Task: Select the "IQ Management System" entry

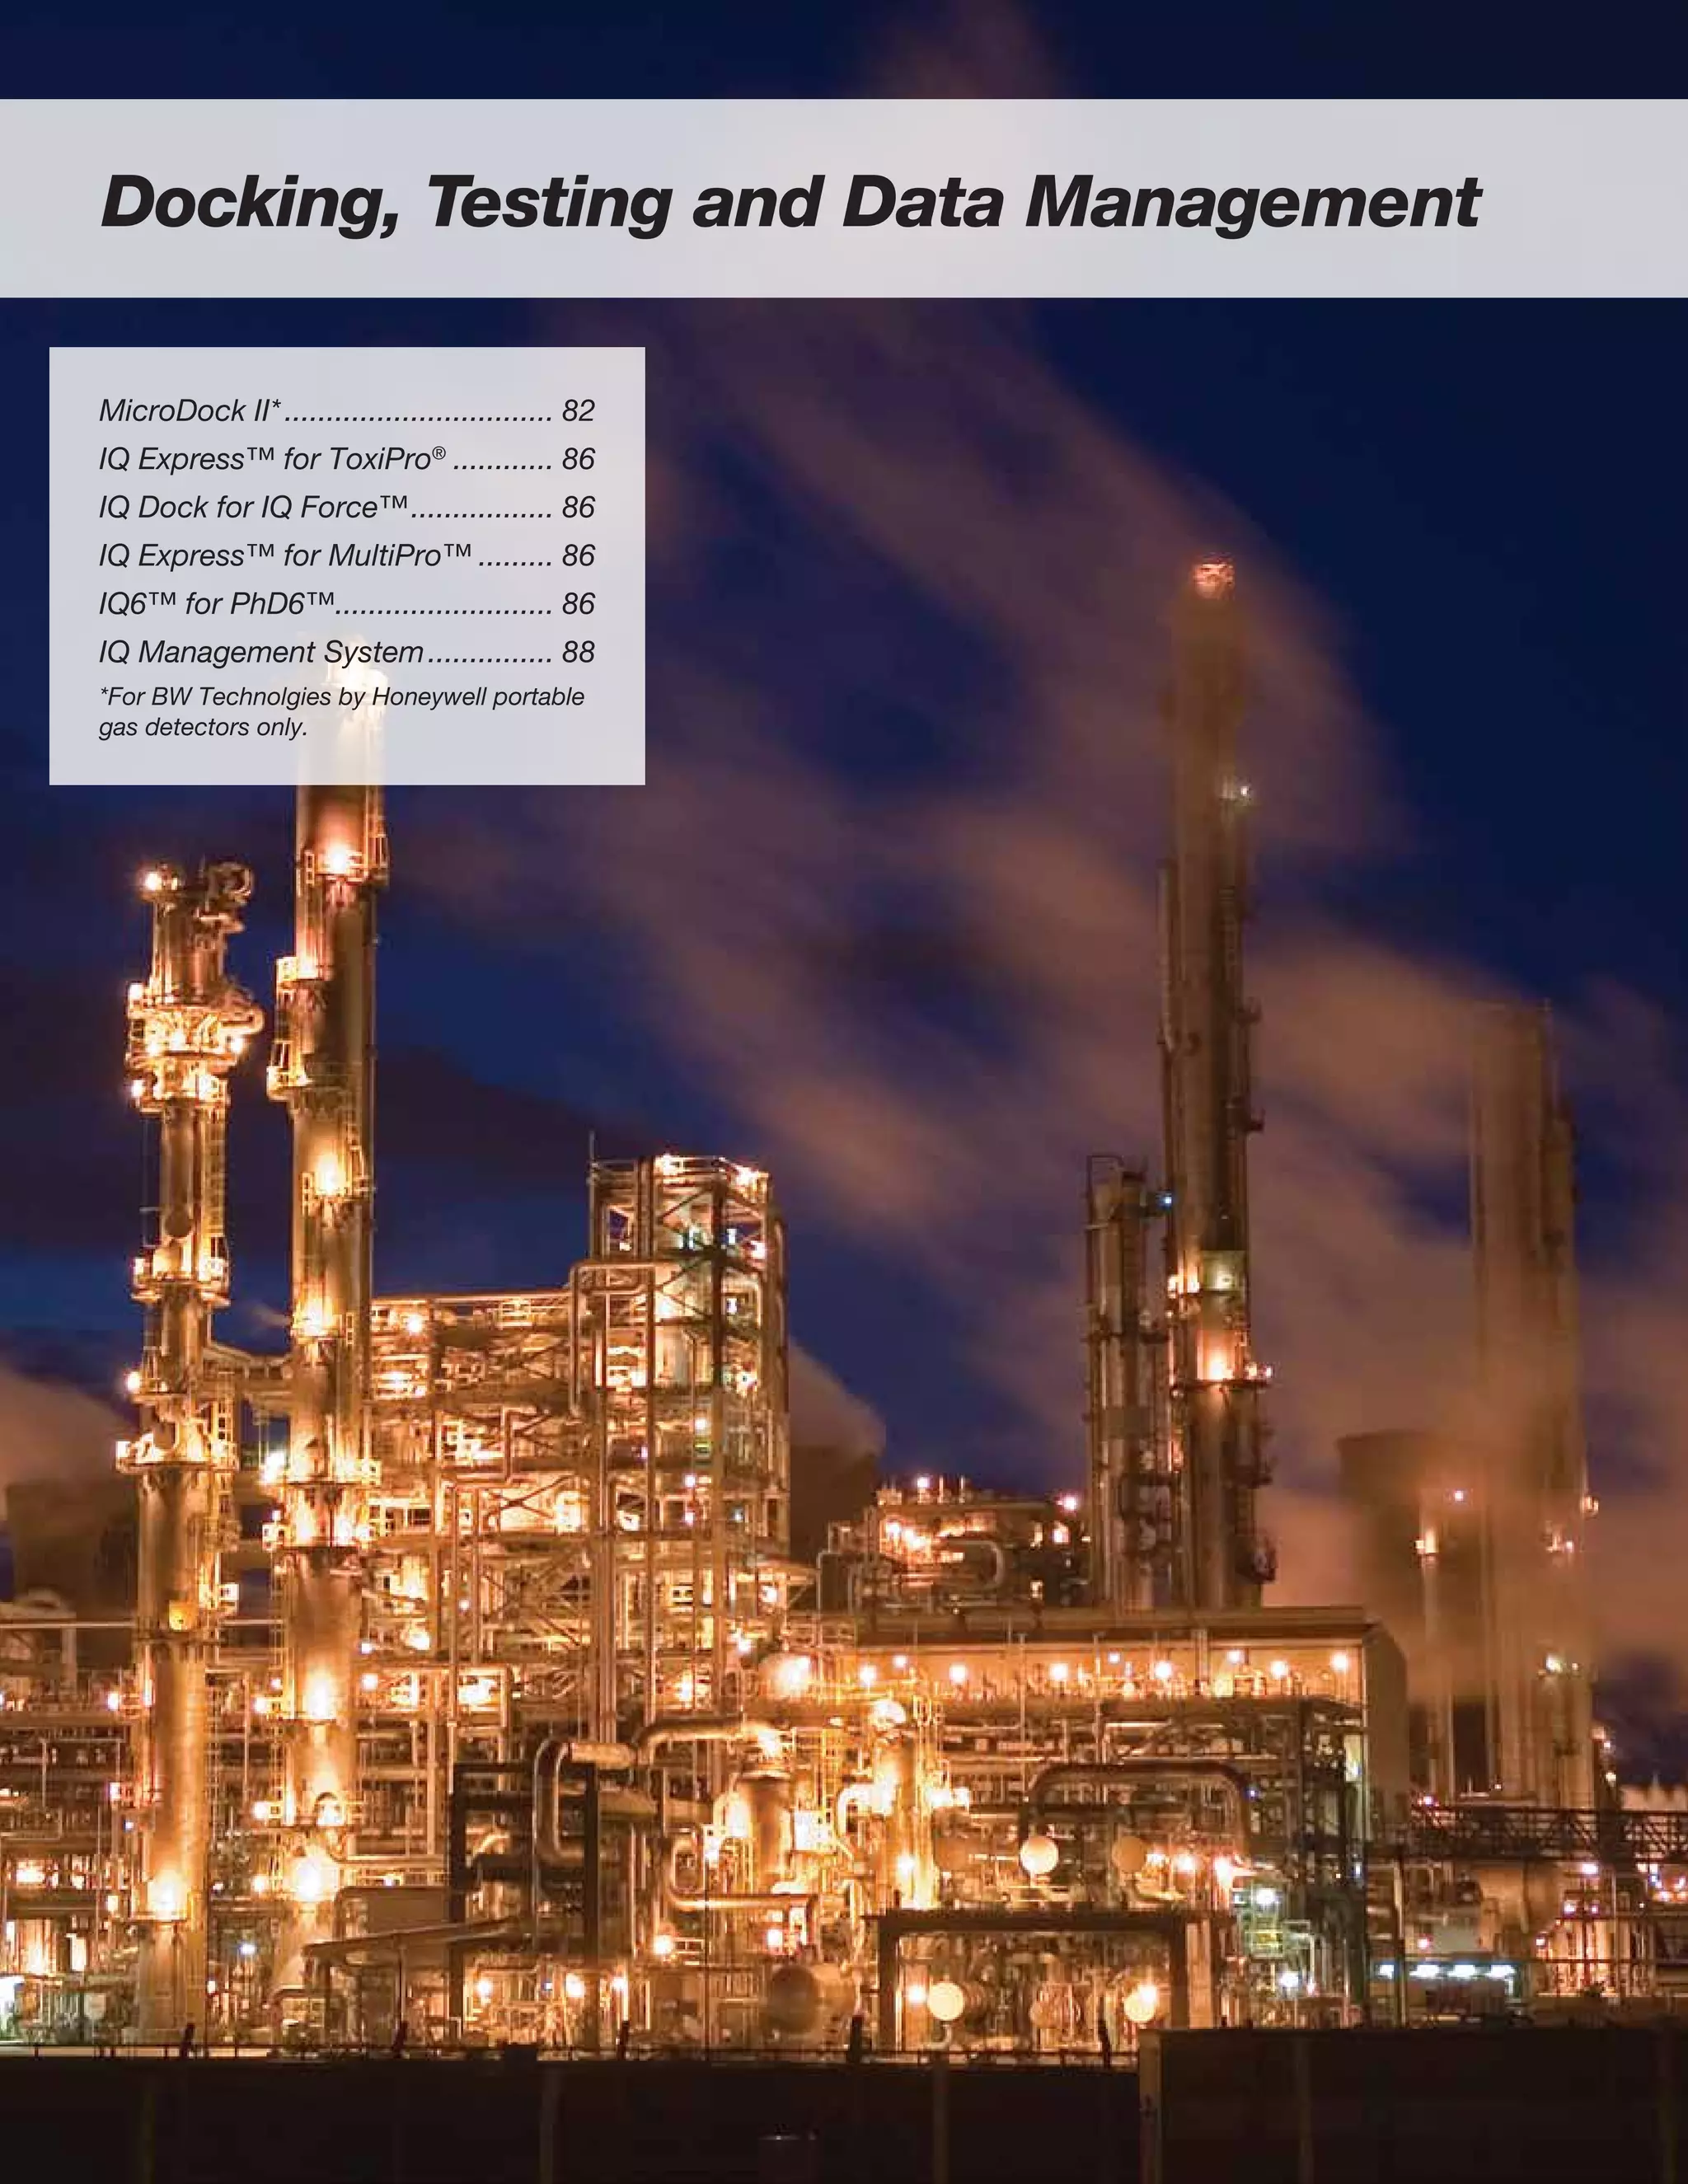Action: (346, 652)
